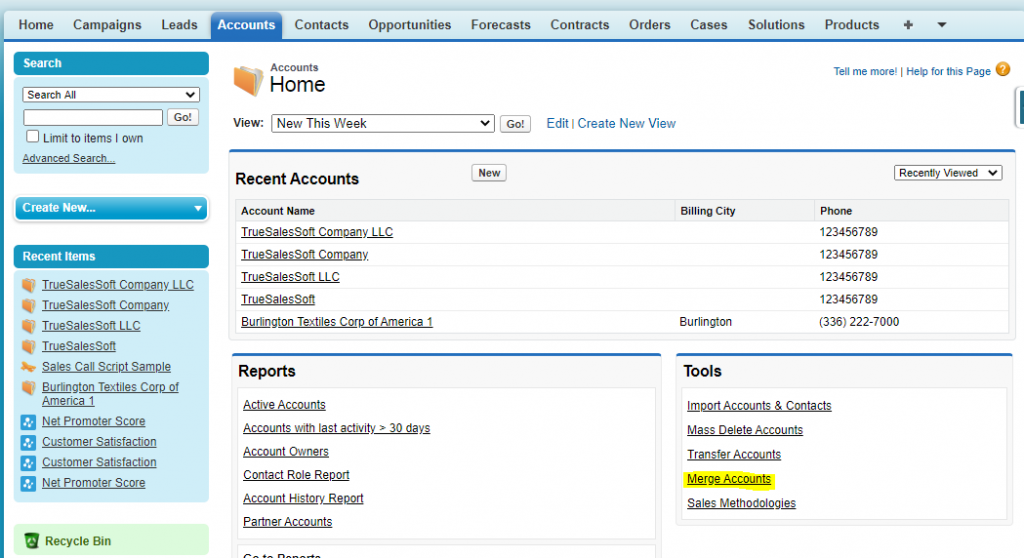Open the Search All dropdown

(111, 95)
